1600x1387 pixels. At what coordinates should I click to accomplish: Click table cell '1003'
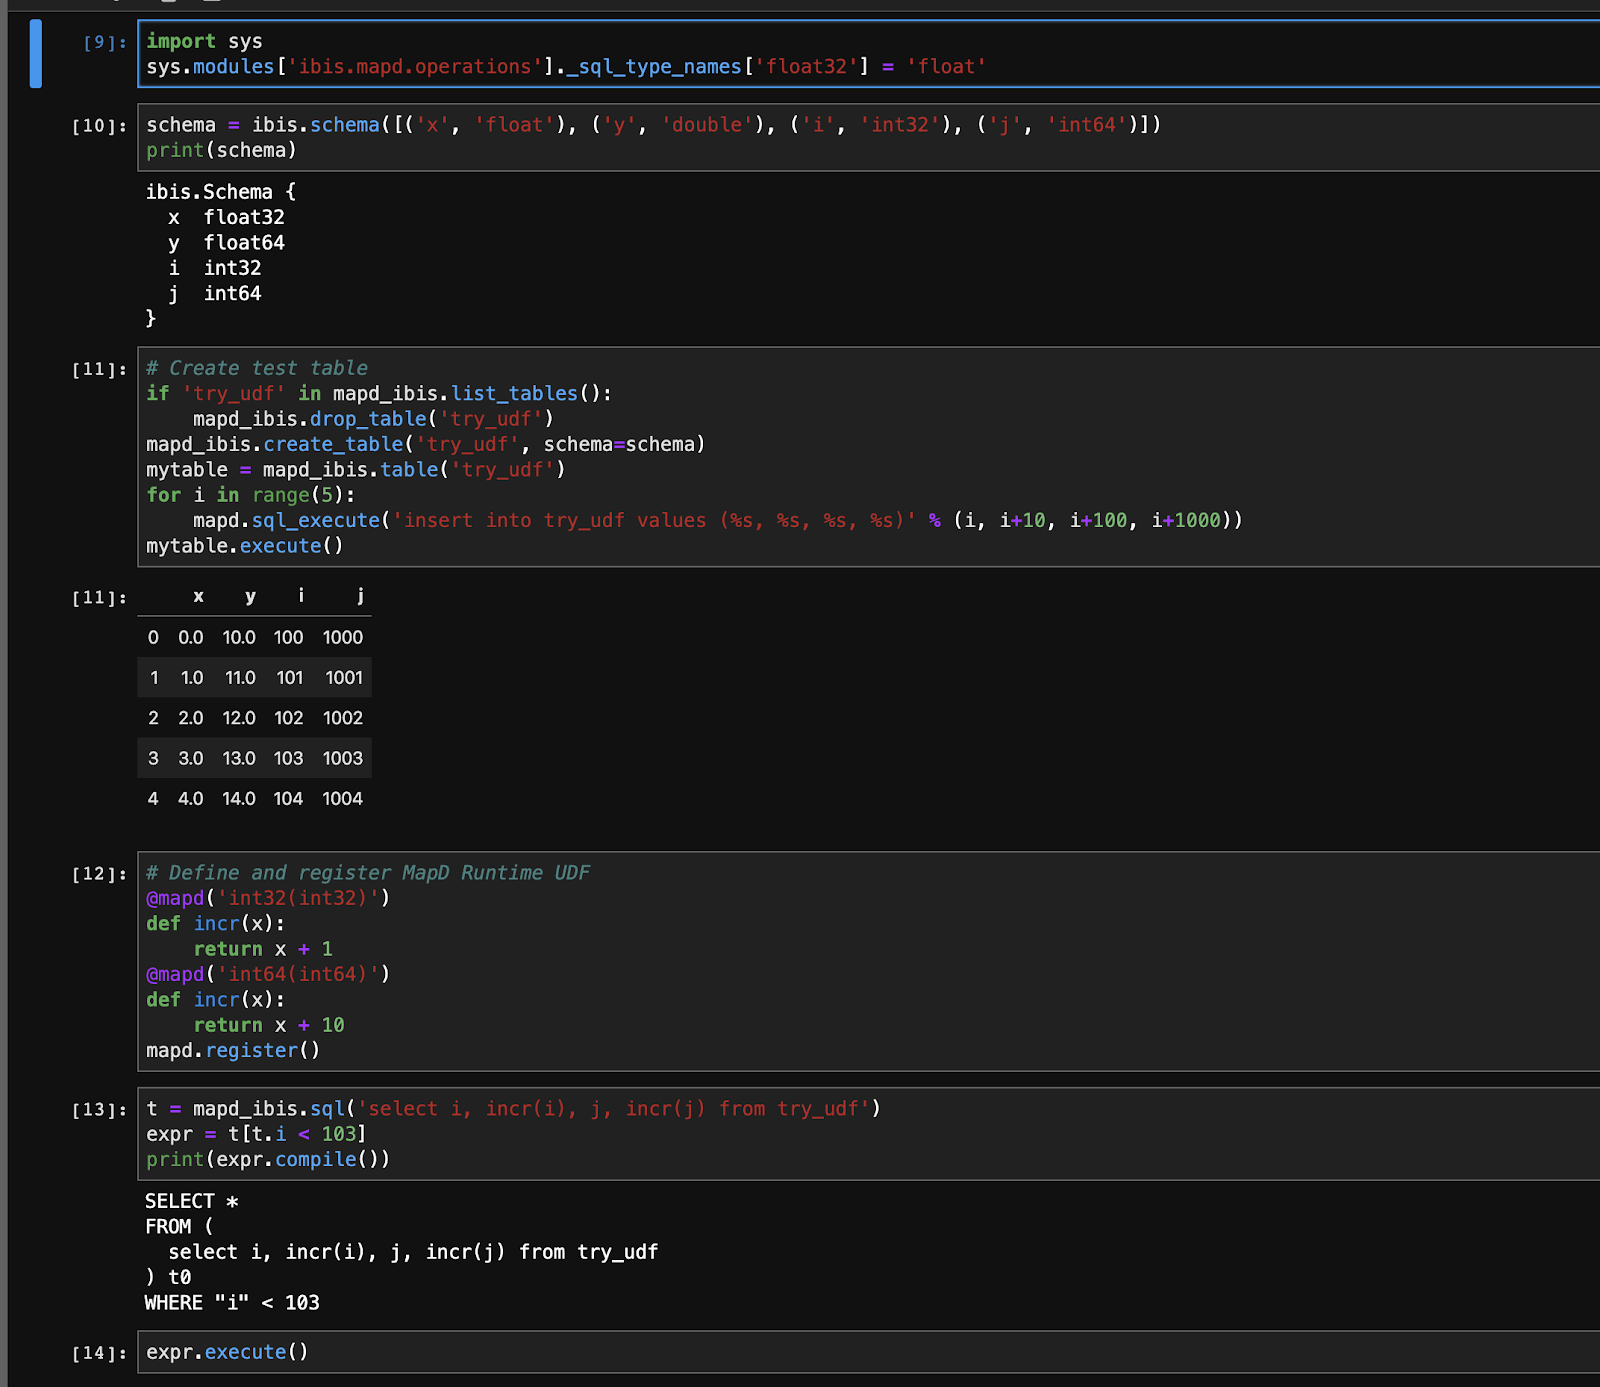[343, 758]
